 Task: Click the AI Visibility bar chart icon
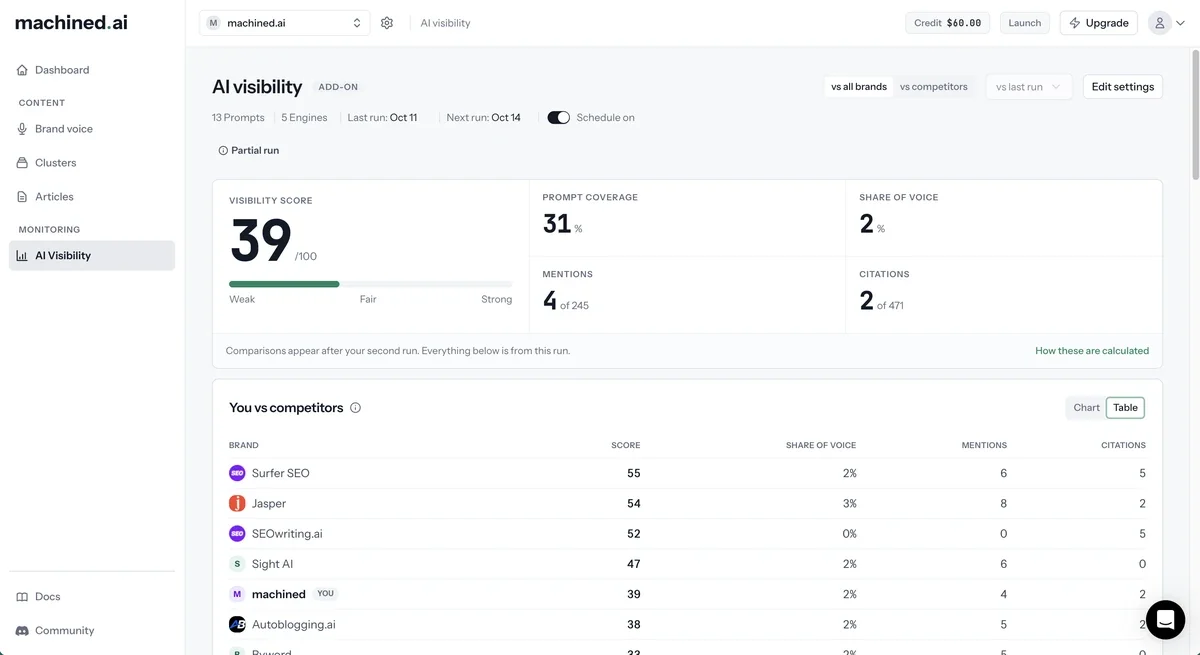pyautogui.click(x=22, y=256)
